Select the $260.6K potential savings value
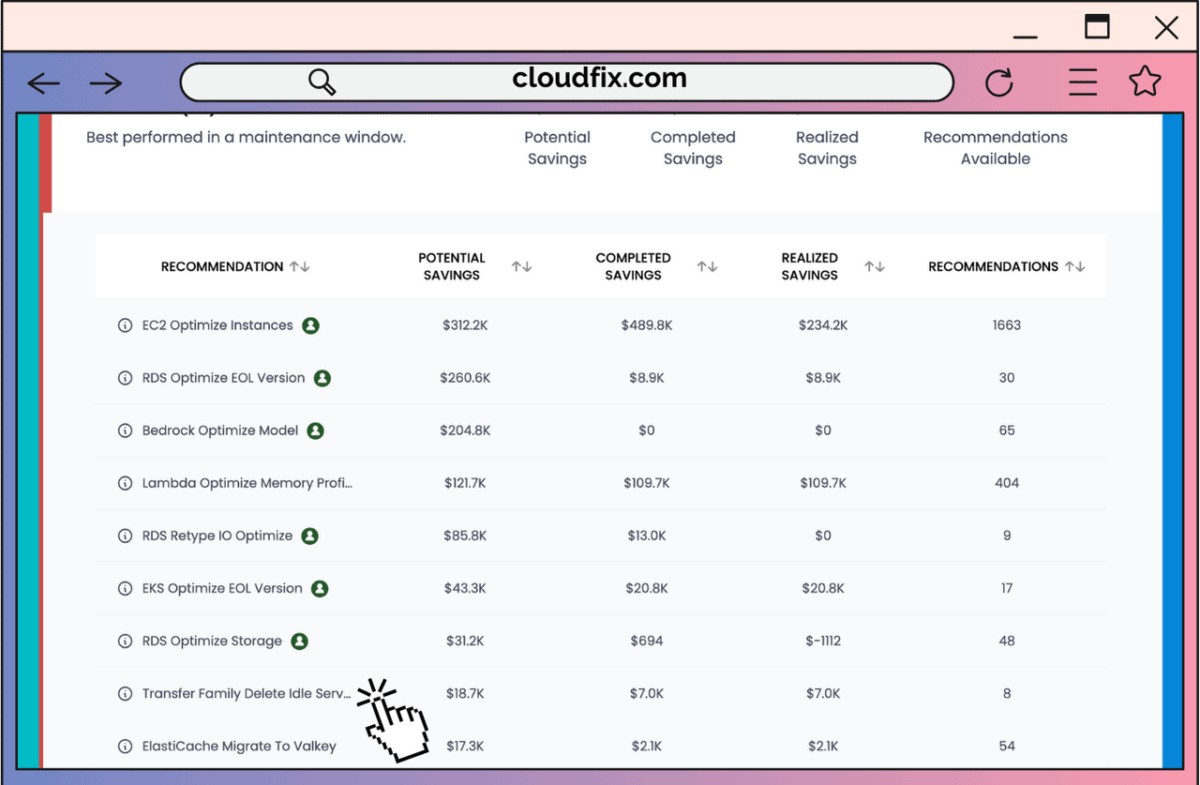 (x=465, y=378)
